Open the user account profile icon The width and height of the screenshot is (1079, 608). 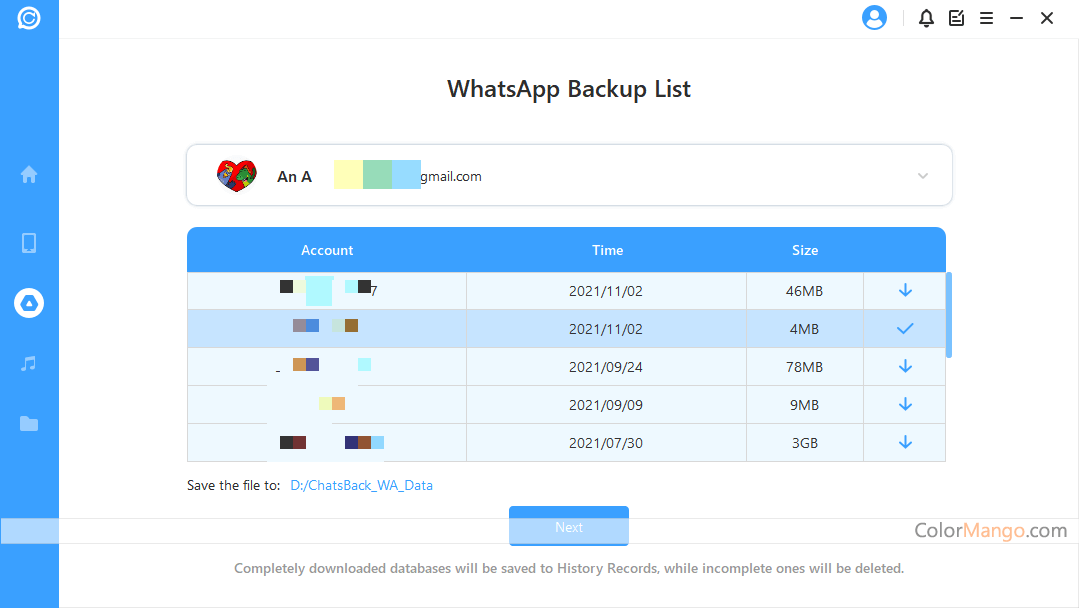click(x=874, y=18)
